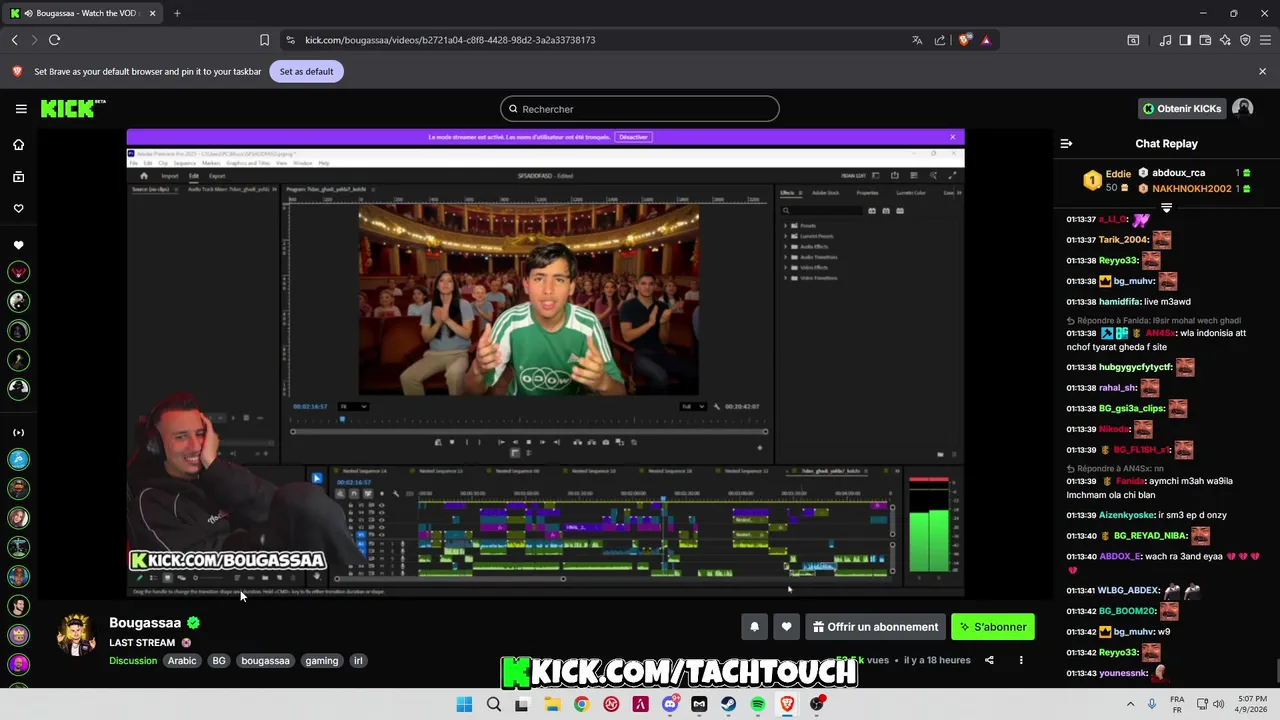The image size is (1280, 720).
Task: Click username ABDOX_E in chat
Action: 1120,557
